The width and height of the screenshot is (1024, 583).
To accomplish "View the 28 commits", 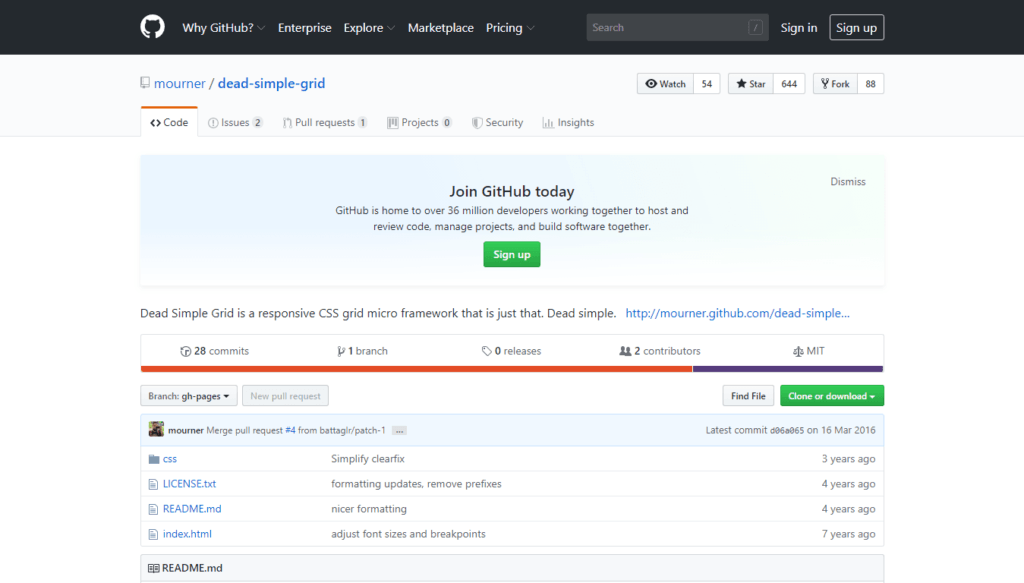I will point(214,351).
